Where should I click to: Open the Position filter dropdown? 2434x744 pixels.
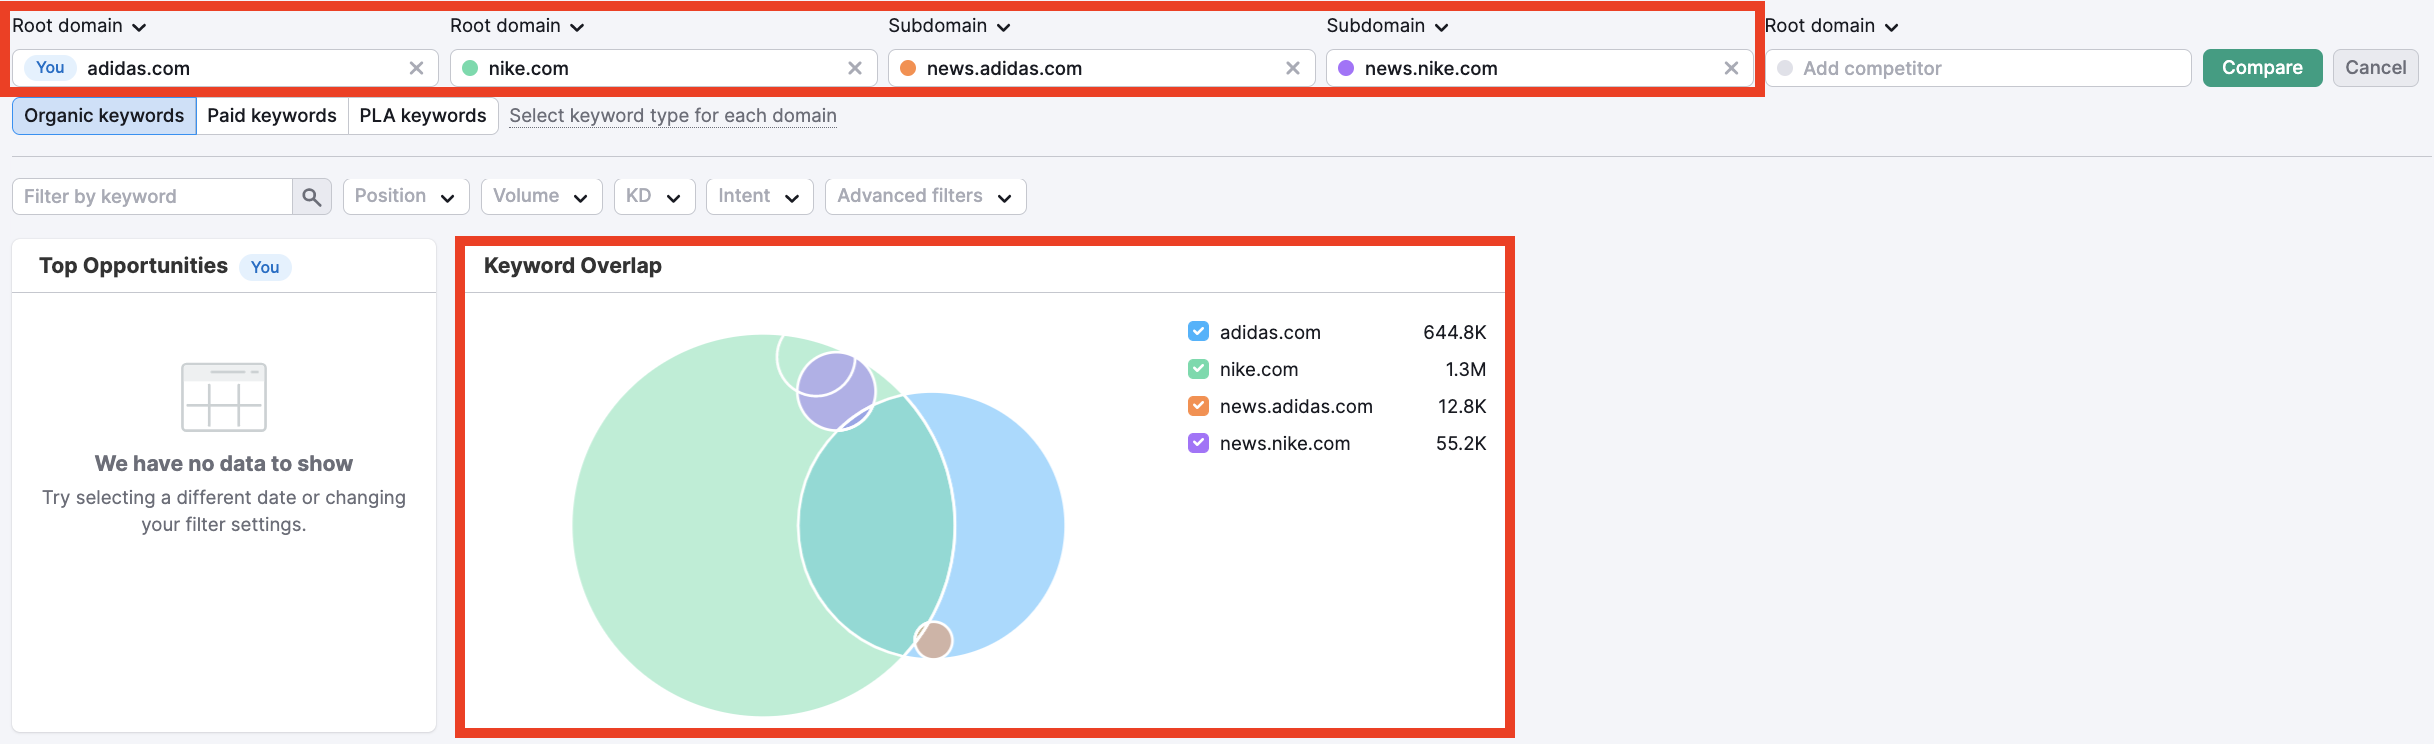[x=405, y=196]
